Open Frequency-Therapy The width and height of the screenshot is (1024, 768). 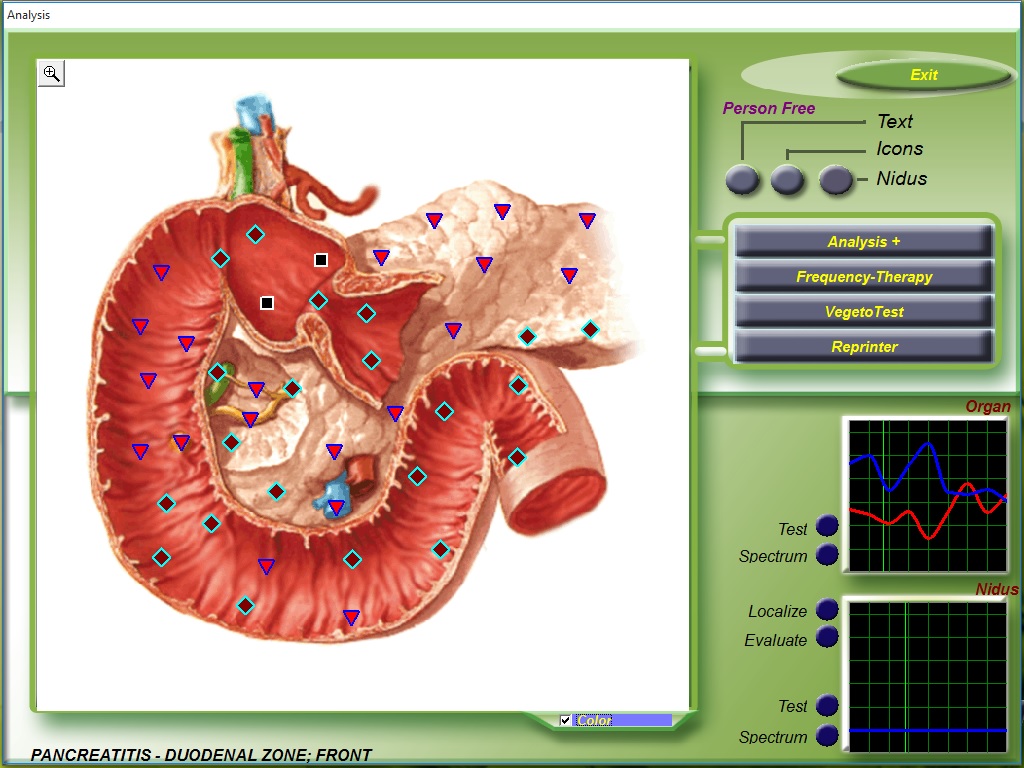pyautogui.click(x=864, y=277)
